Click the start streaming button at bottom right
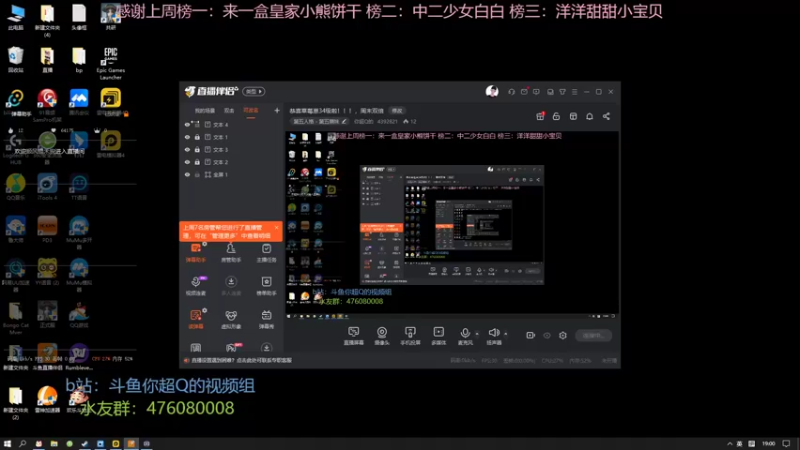The height and width of the screenshot is (450, 800). point(593,335)
